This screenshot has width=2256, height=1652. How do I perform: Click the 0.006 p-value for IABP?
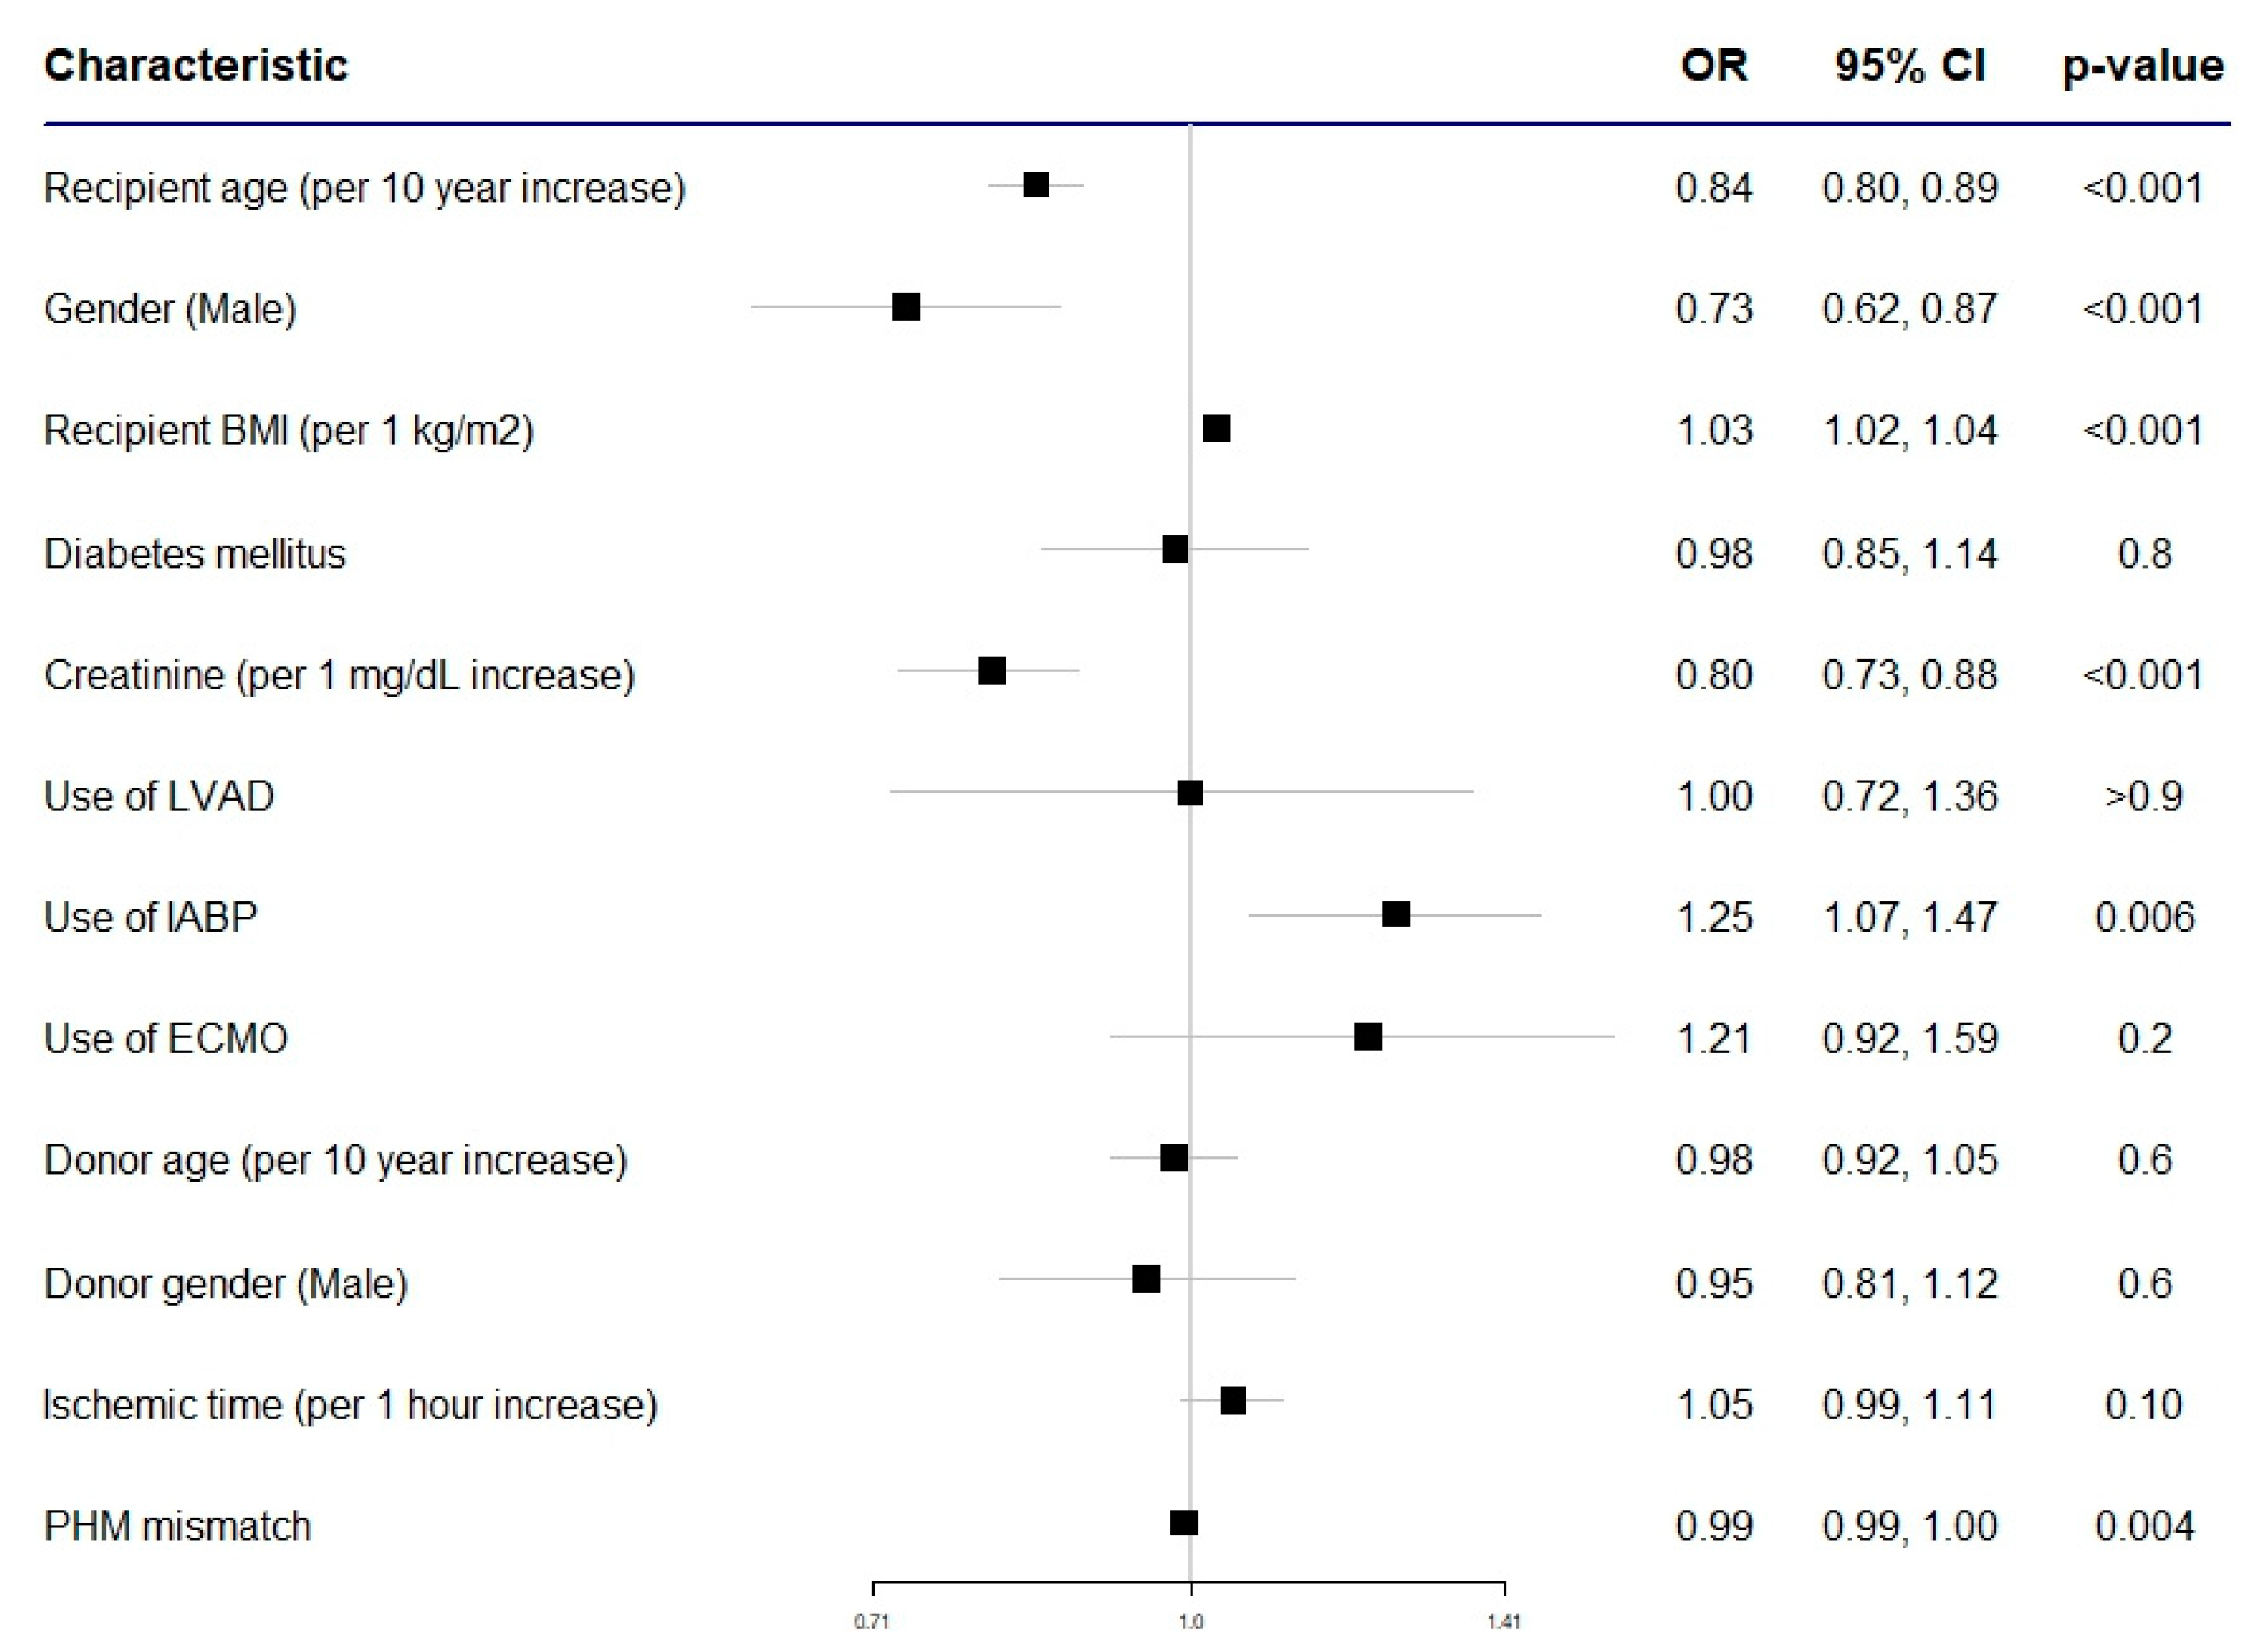tap(2144, 917)
